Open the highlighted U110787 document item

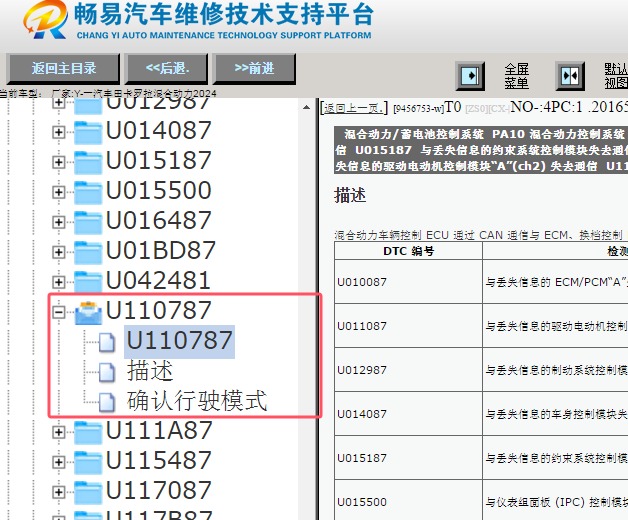pyautogui.click(x=179, y=341)
